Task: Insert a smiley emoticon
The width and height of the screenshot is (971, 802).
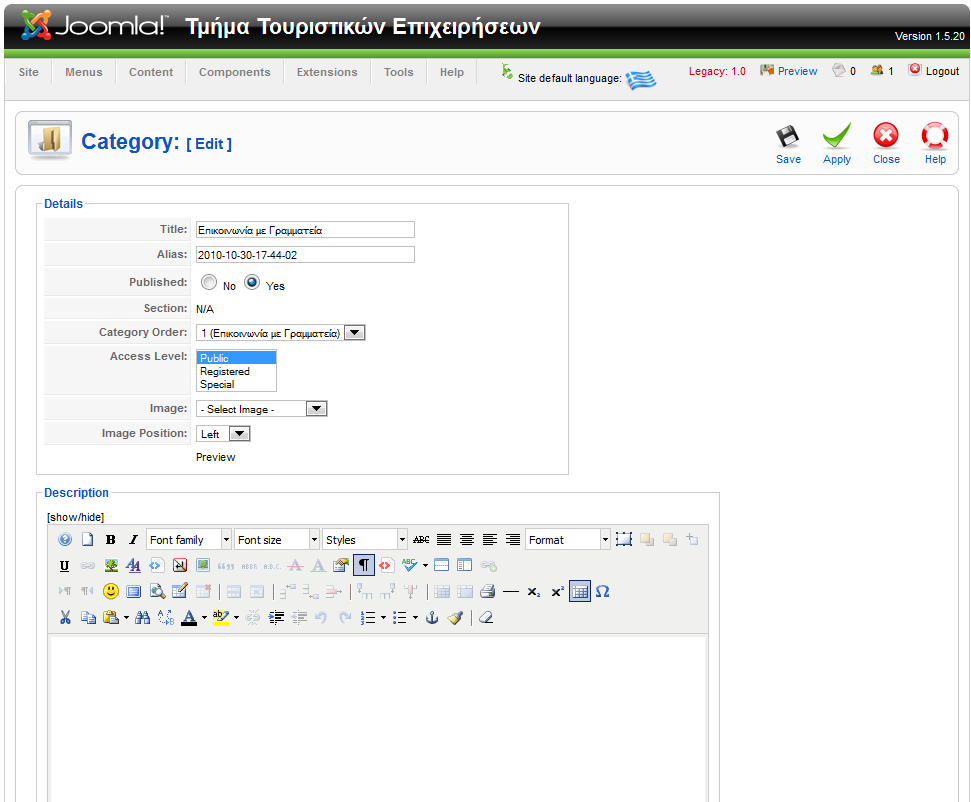Action: coord(111,591)
